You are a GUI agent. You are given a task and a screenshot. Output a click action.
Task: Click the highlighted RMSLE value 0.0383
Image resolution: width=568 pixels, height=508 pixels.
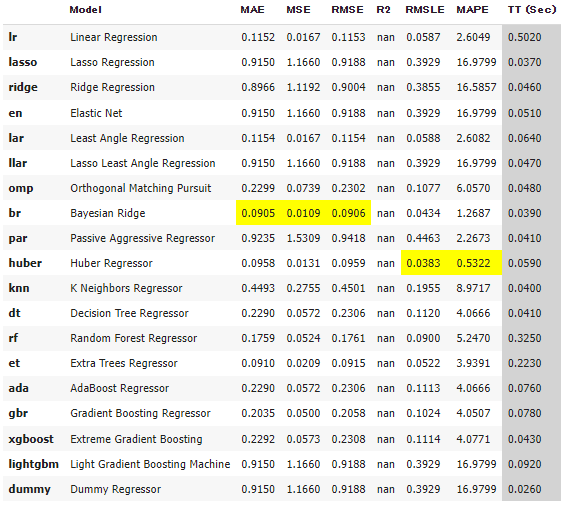pyautogui.click(x=423, y=263)
